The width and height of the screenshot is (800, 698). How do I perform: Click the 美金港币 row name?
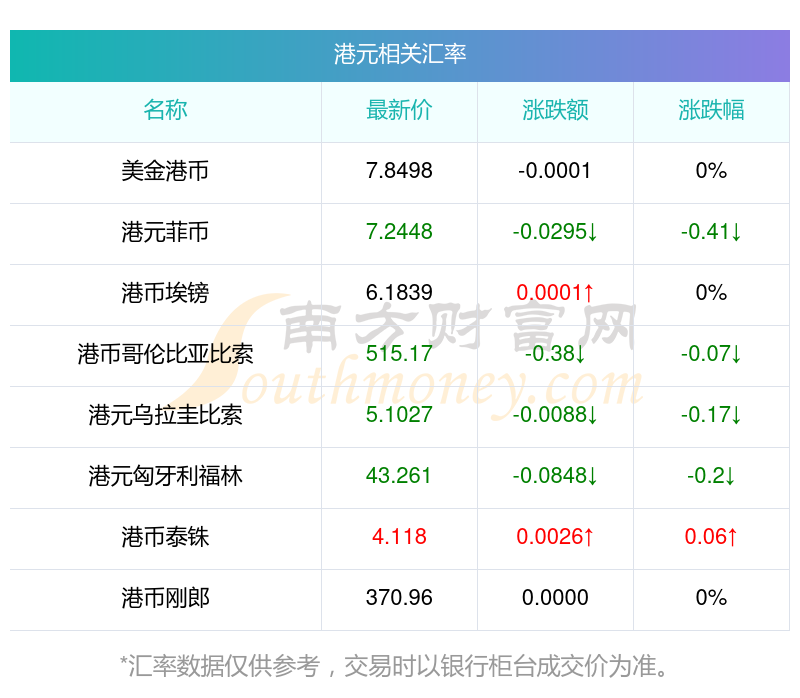[x=165, y=171]
